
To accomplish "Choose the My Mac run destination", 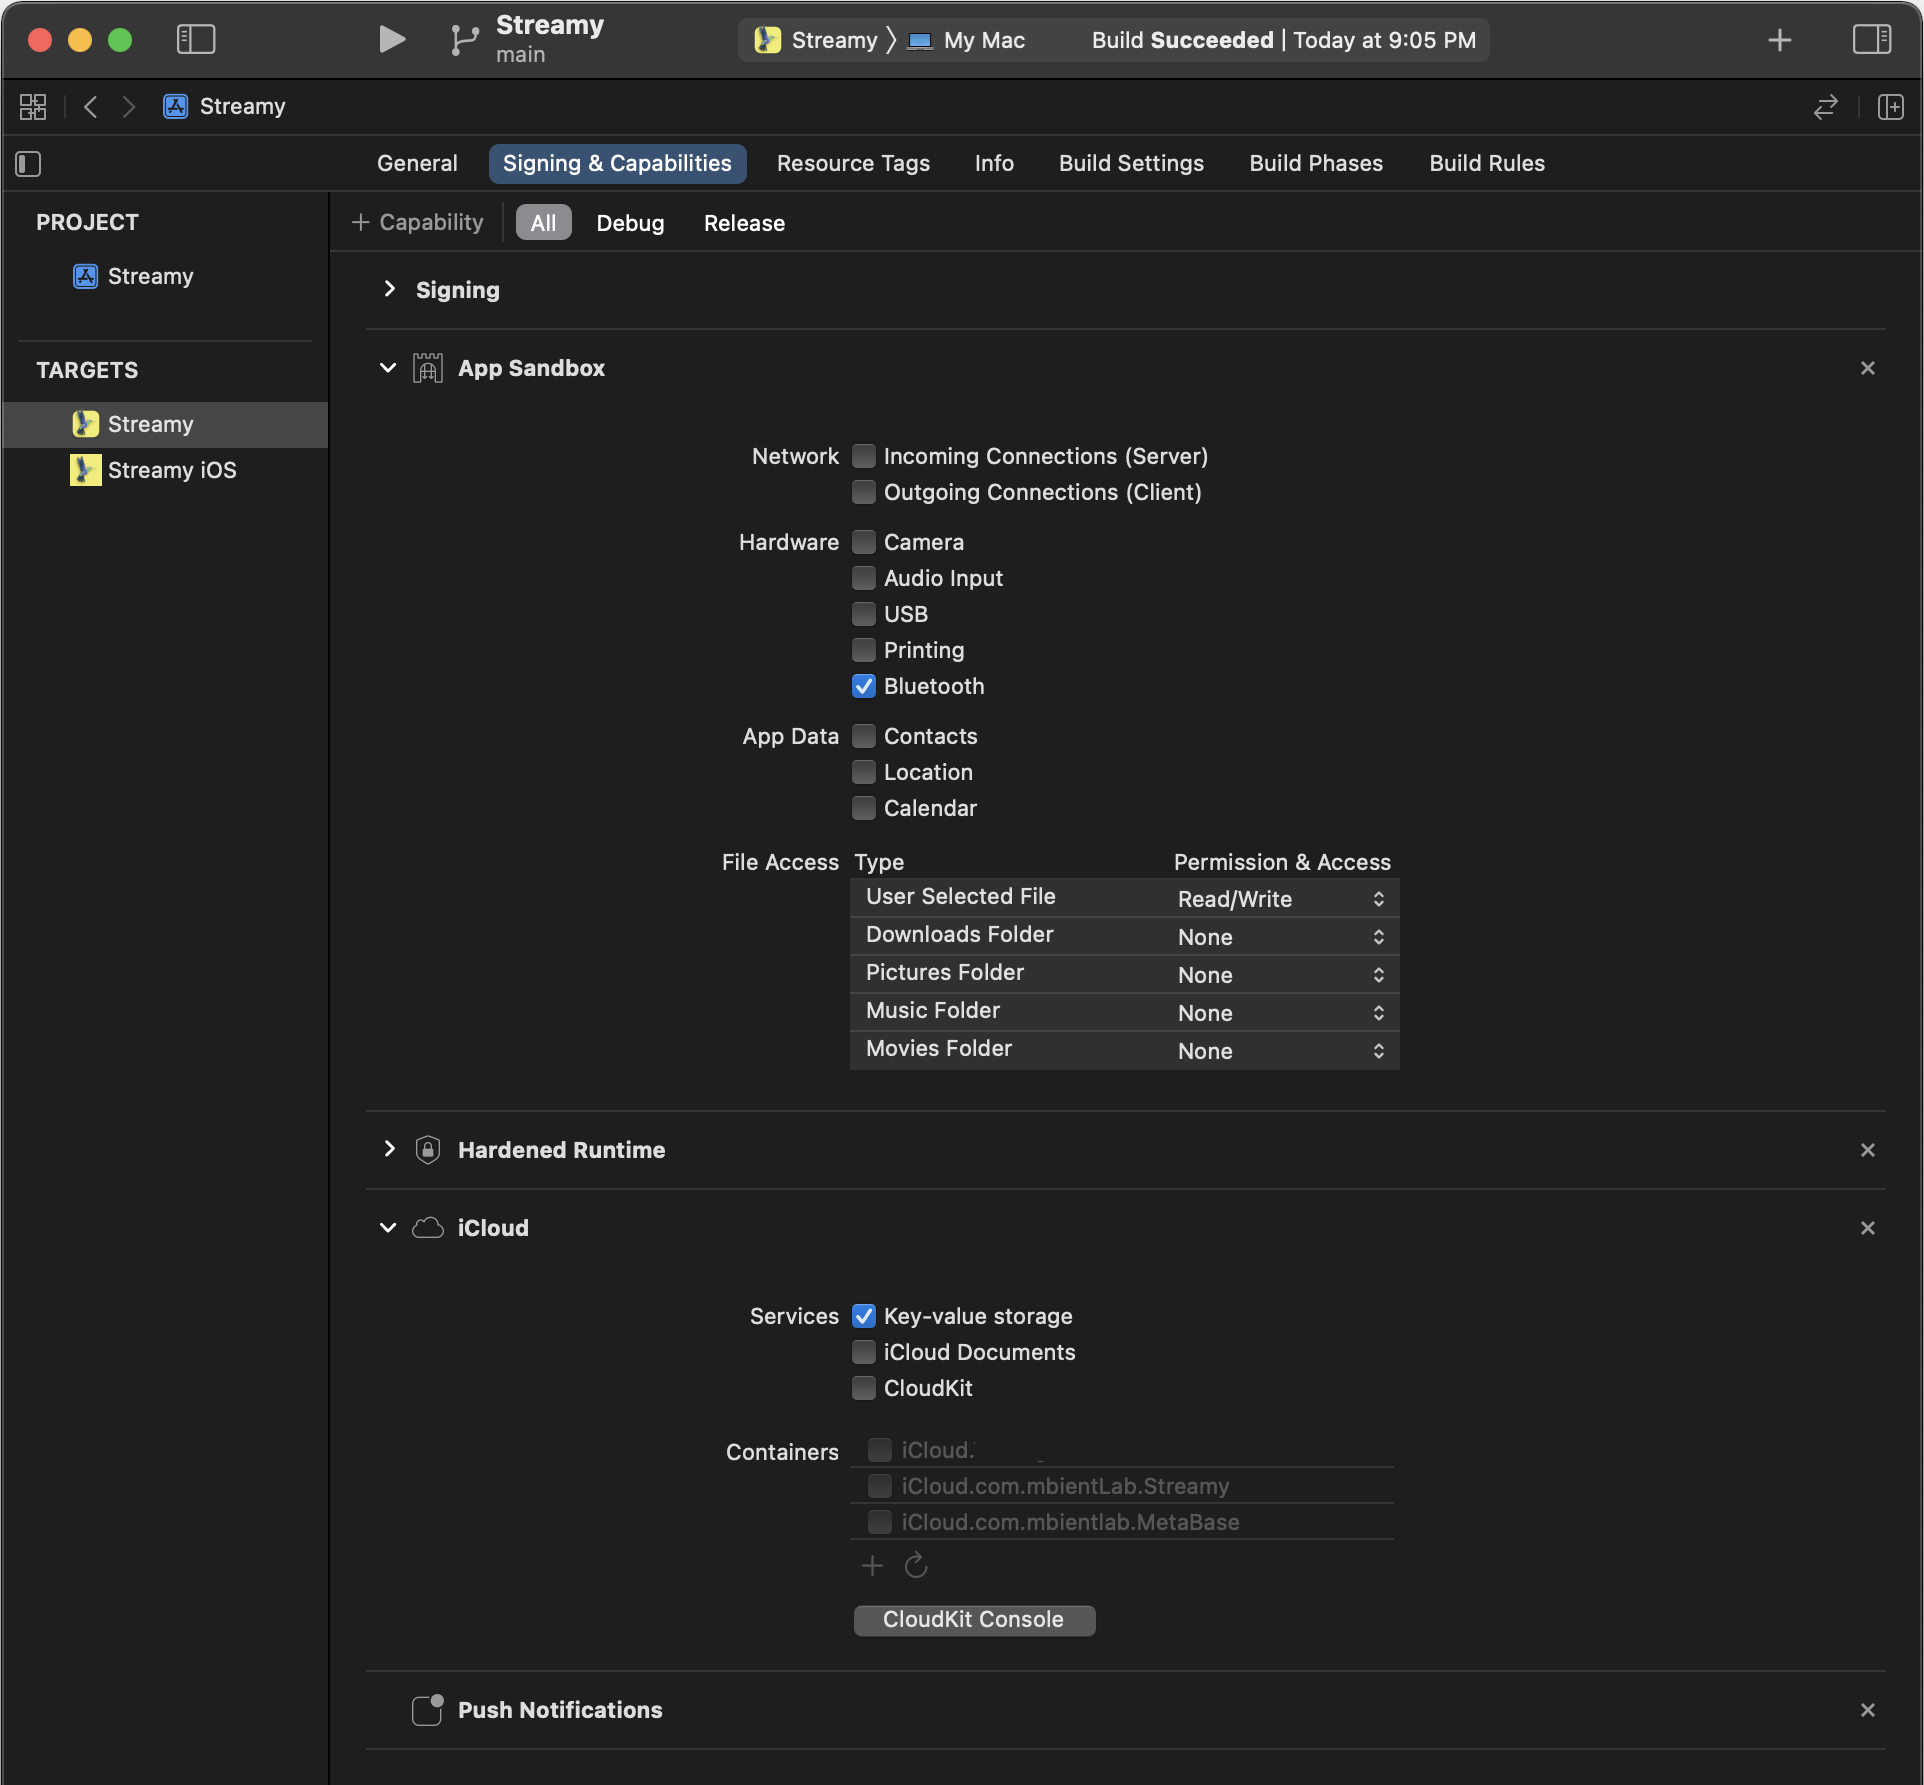I will [966, 40].
